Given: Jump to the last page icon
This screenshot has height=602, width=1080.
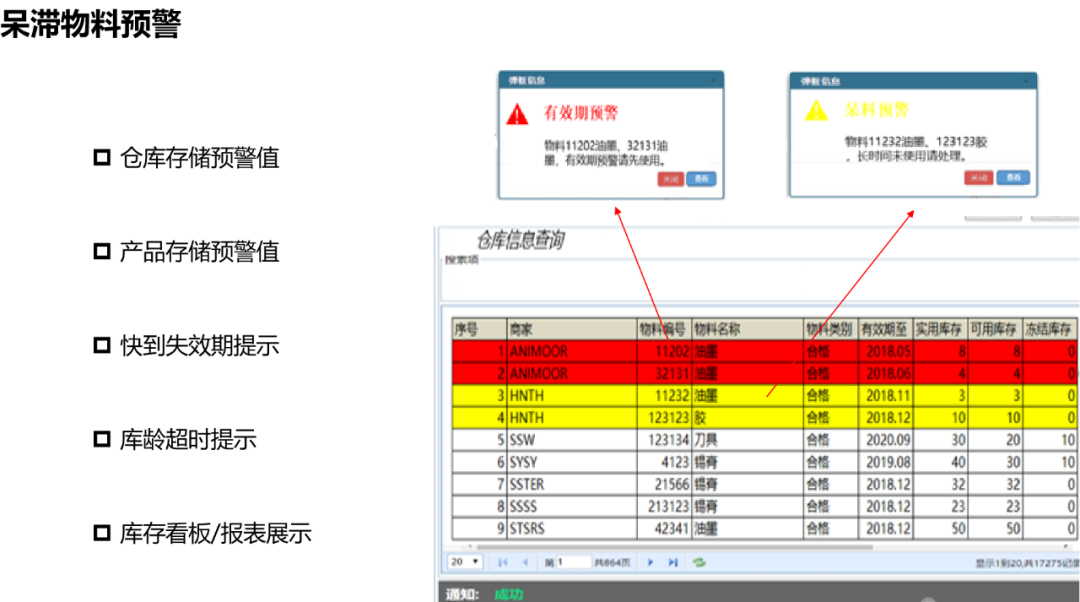Looking at the screenshot, I should 673,563.
